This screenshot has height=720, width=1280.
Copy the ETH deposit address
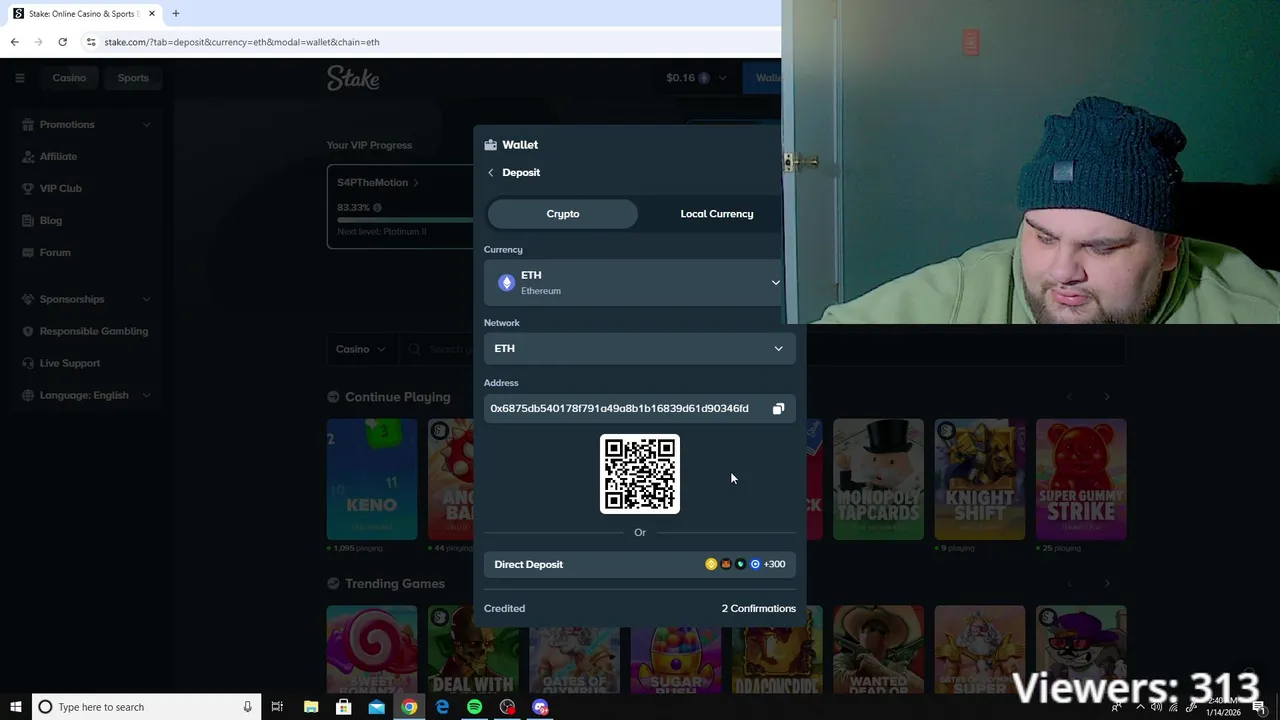point(778,408)
